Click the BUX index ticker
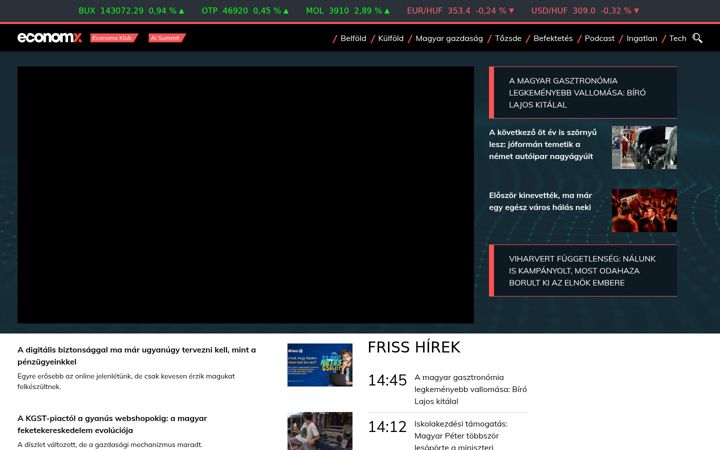 click(131, 11)
